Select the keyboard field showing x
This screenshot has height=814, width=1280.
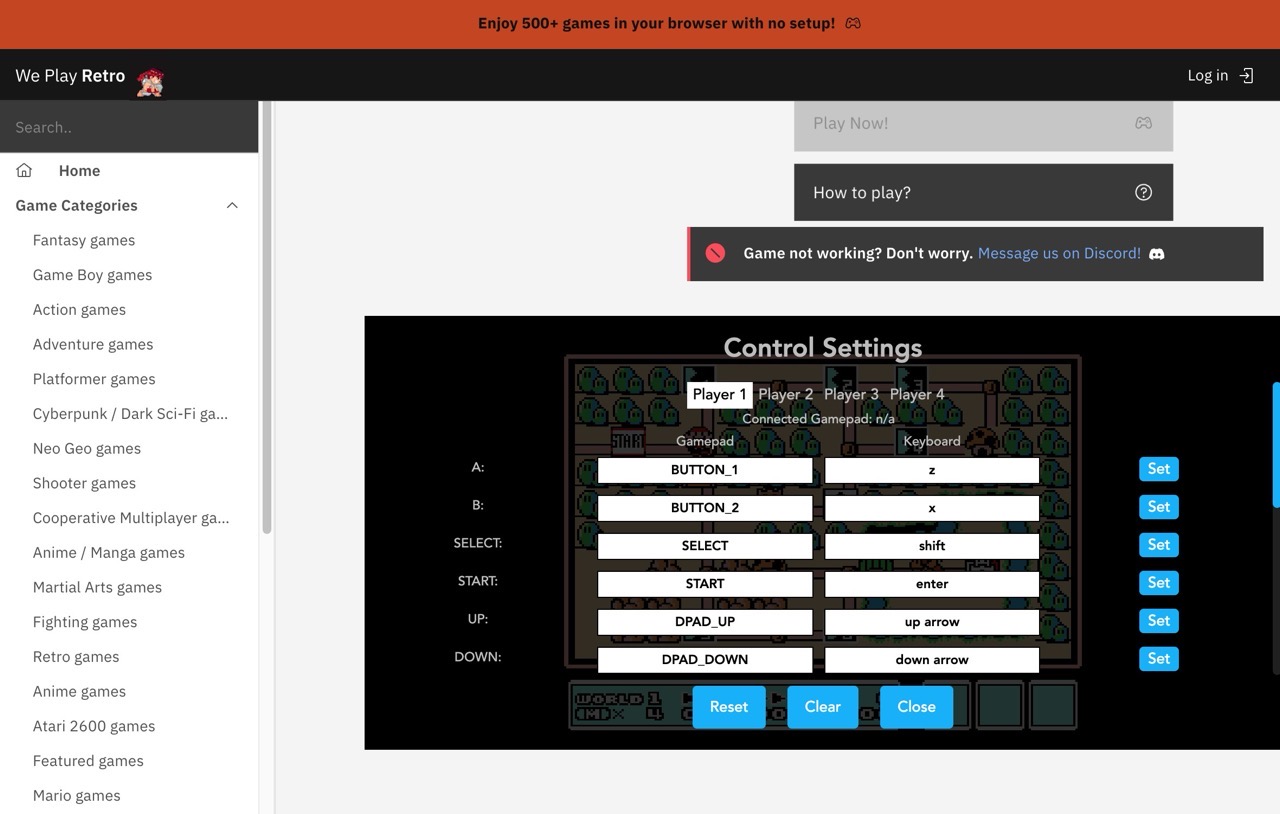pyautogui.click(x=932, y=508)
